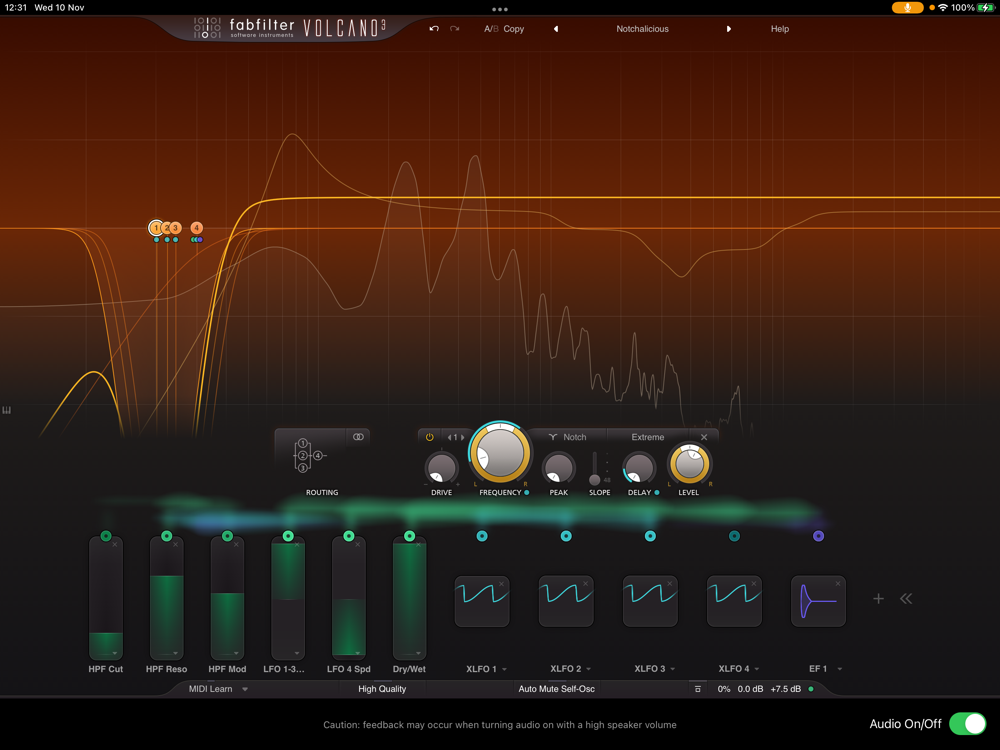Image resolution: width=1000 pixels, height=750 pixels.
Task: Add a new modulation source with plus
Action: (878, 598)
